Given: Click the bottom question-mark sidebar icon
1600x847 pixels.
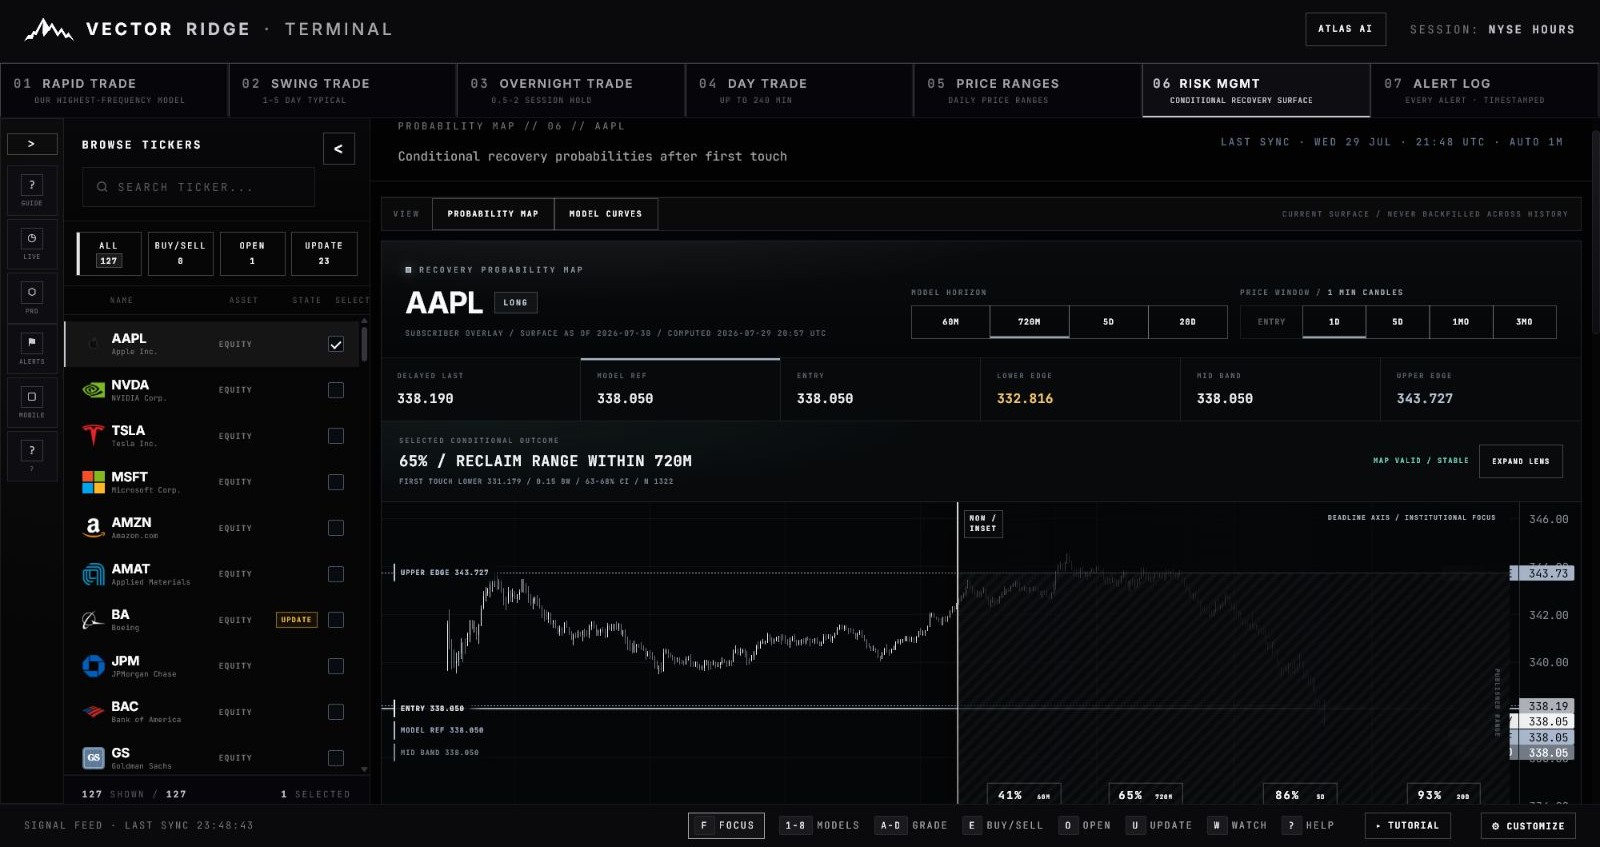Looking at the screenshot, I should 32,455.
